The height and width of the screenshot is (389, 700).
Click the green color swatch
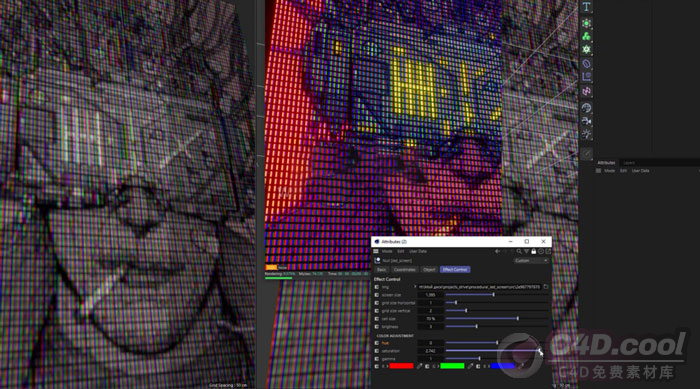point(452,366)
